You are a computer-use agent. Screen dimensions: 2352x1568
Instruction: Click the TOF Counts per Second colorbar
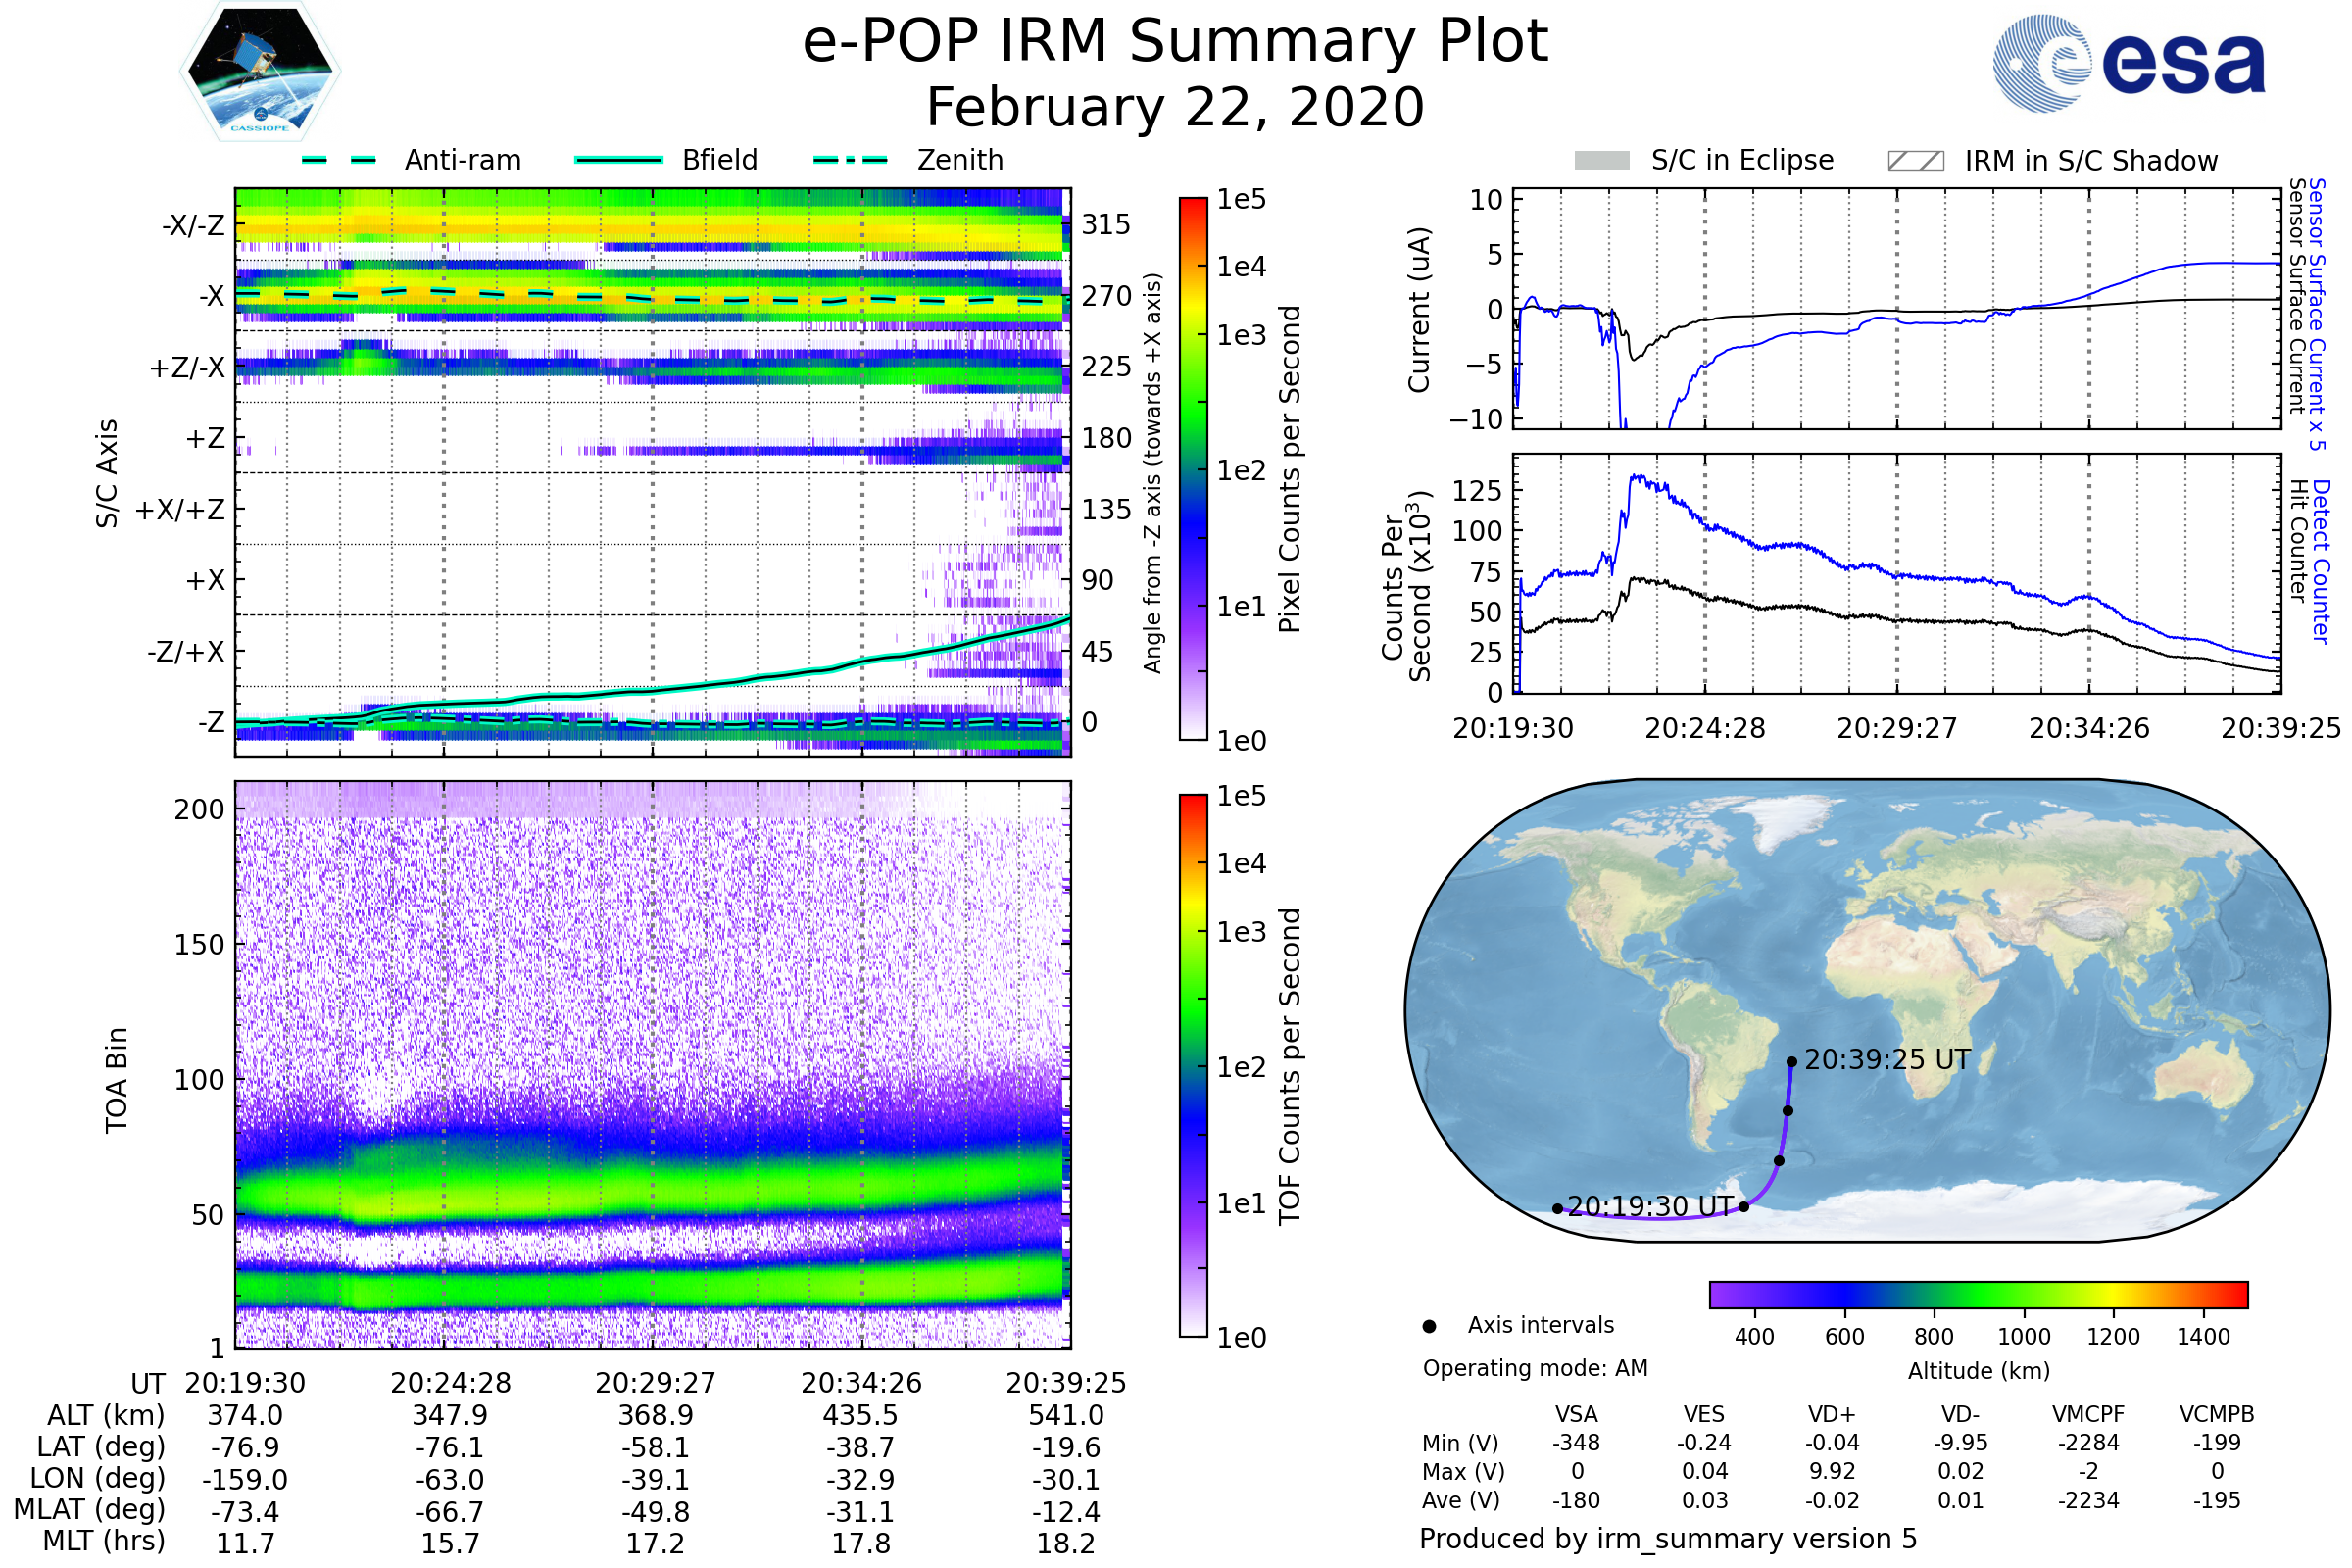pos(1193,1065)
